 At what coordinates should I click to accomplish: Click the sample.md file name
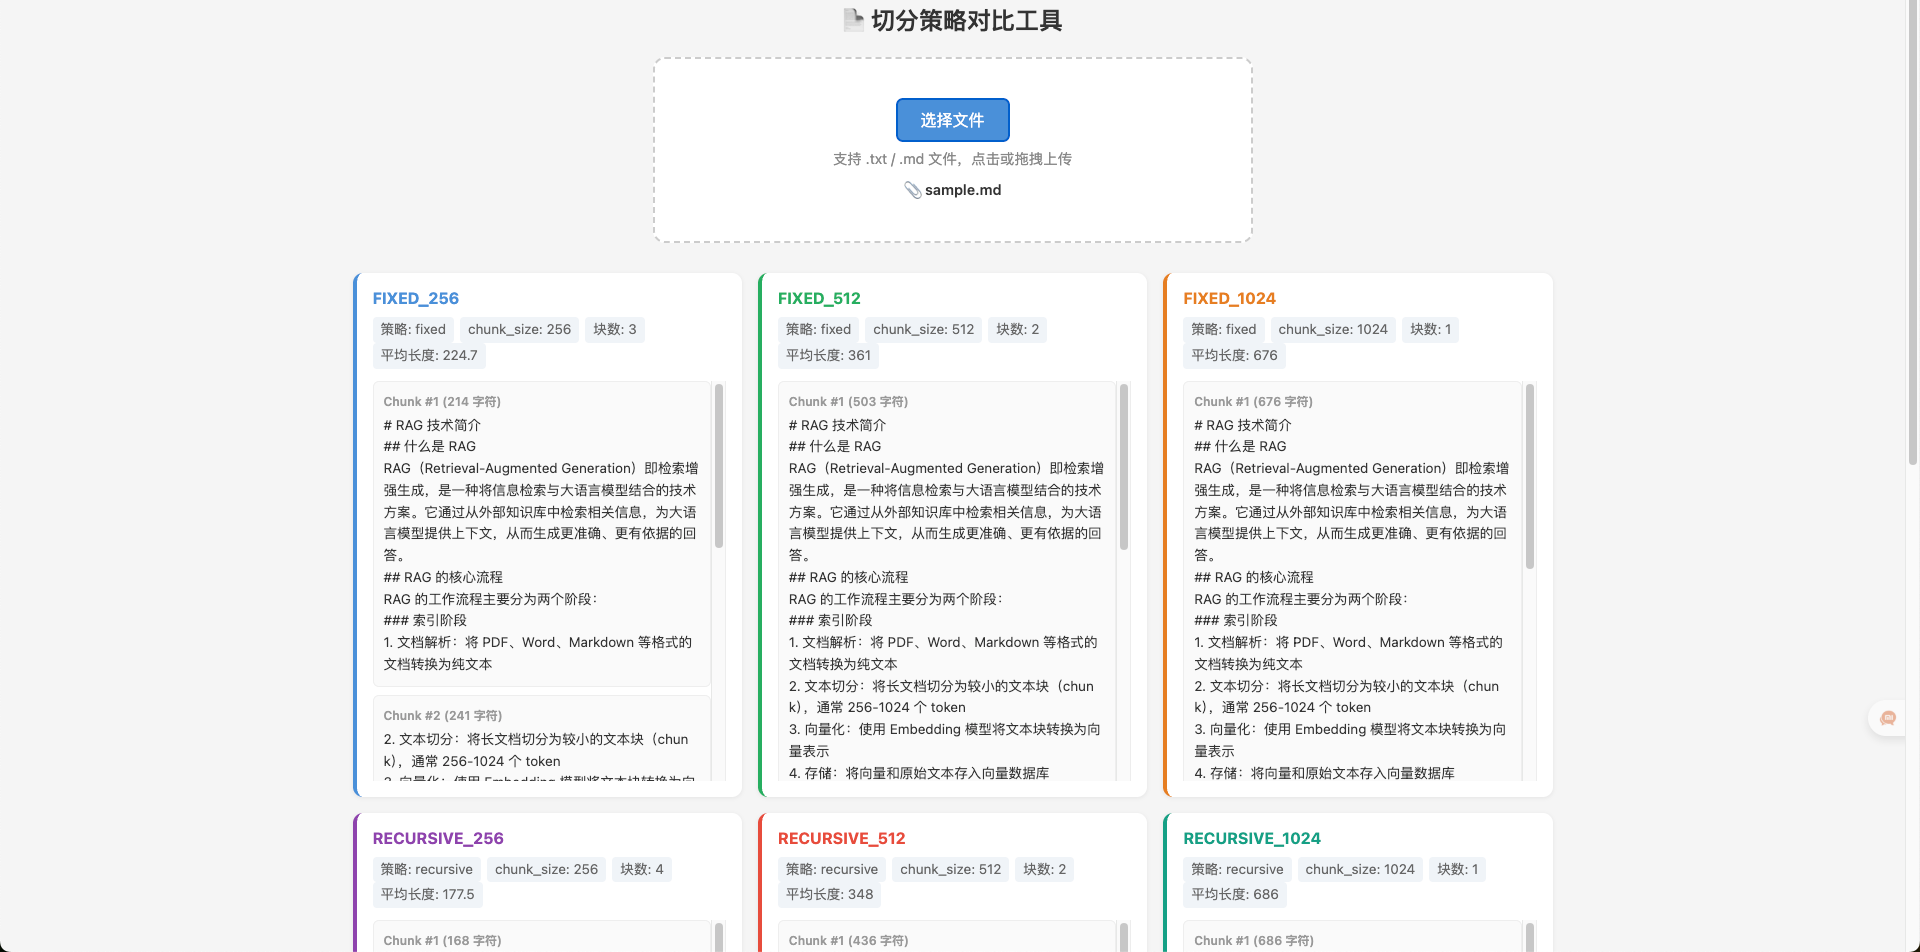coord(963,190)
